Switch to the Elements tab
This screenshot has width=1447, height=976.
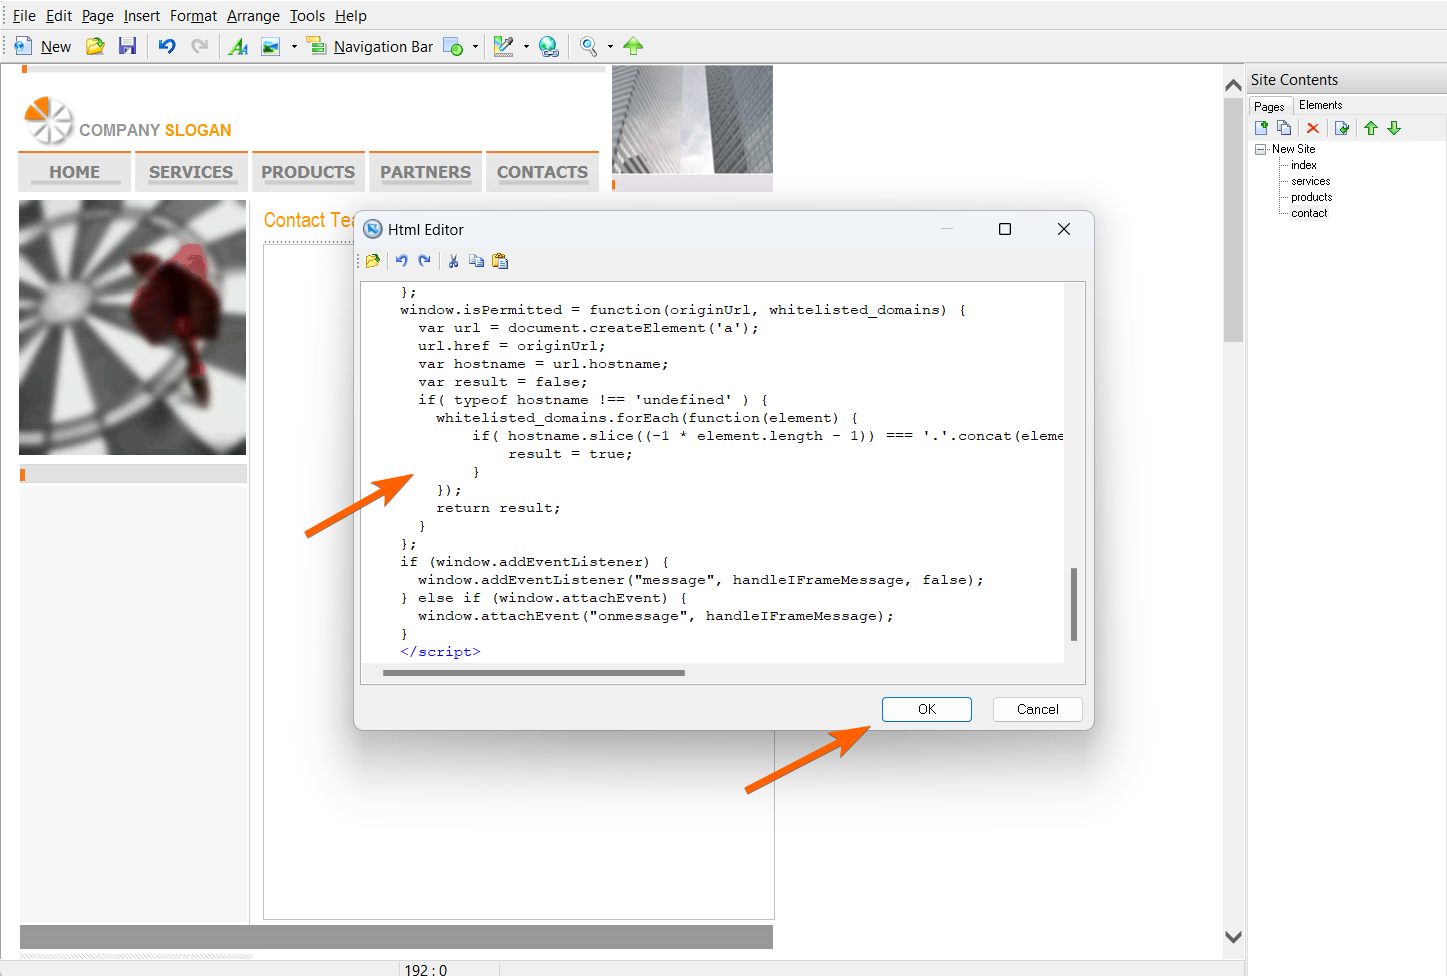click(x=1320, y=105)
